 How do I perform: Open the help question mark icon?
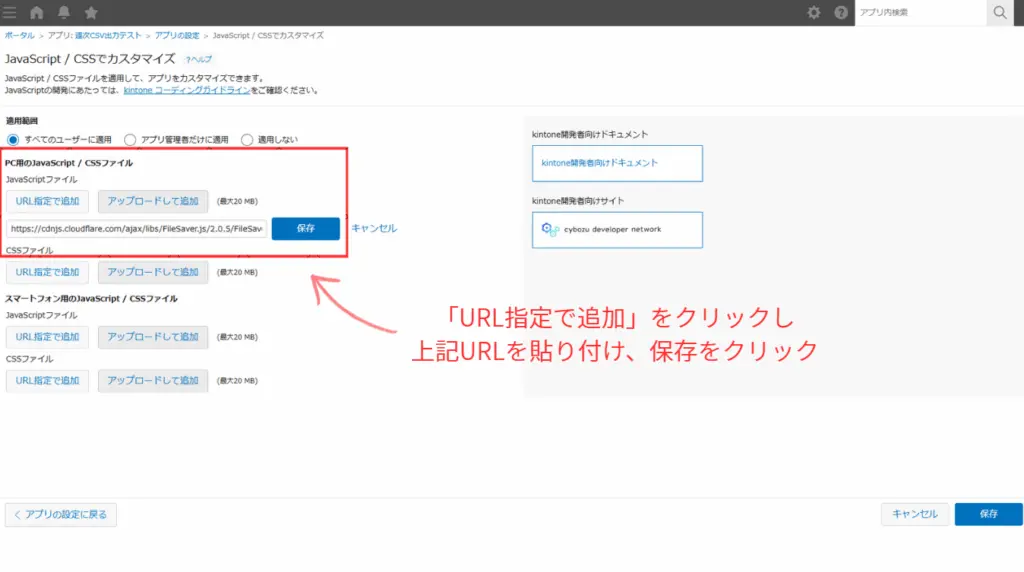841,12
